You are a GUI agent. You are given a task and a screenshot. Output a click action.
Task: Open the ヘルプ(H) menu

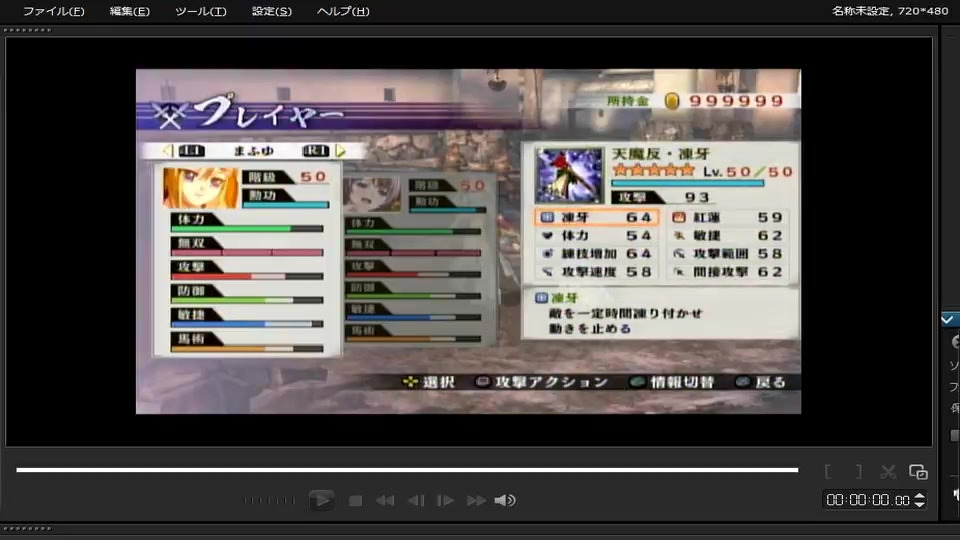click(343, 11)
